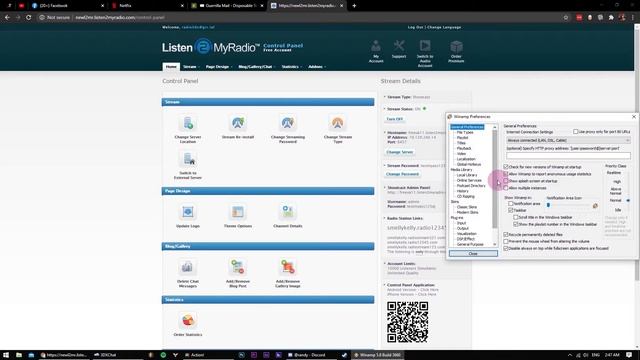
Task: Expand the Addons nav menu
Action: pos(317,67)
